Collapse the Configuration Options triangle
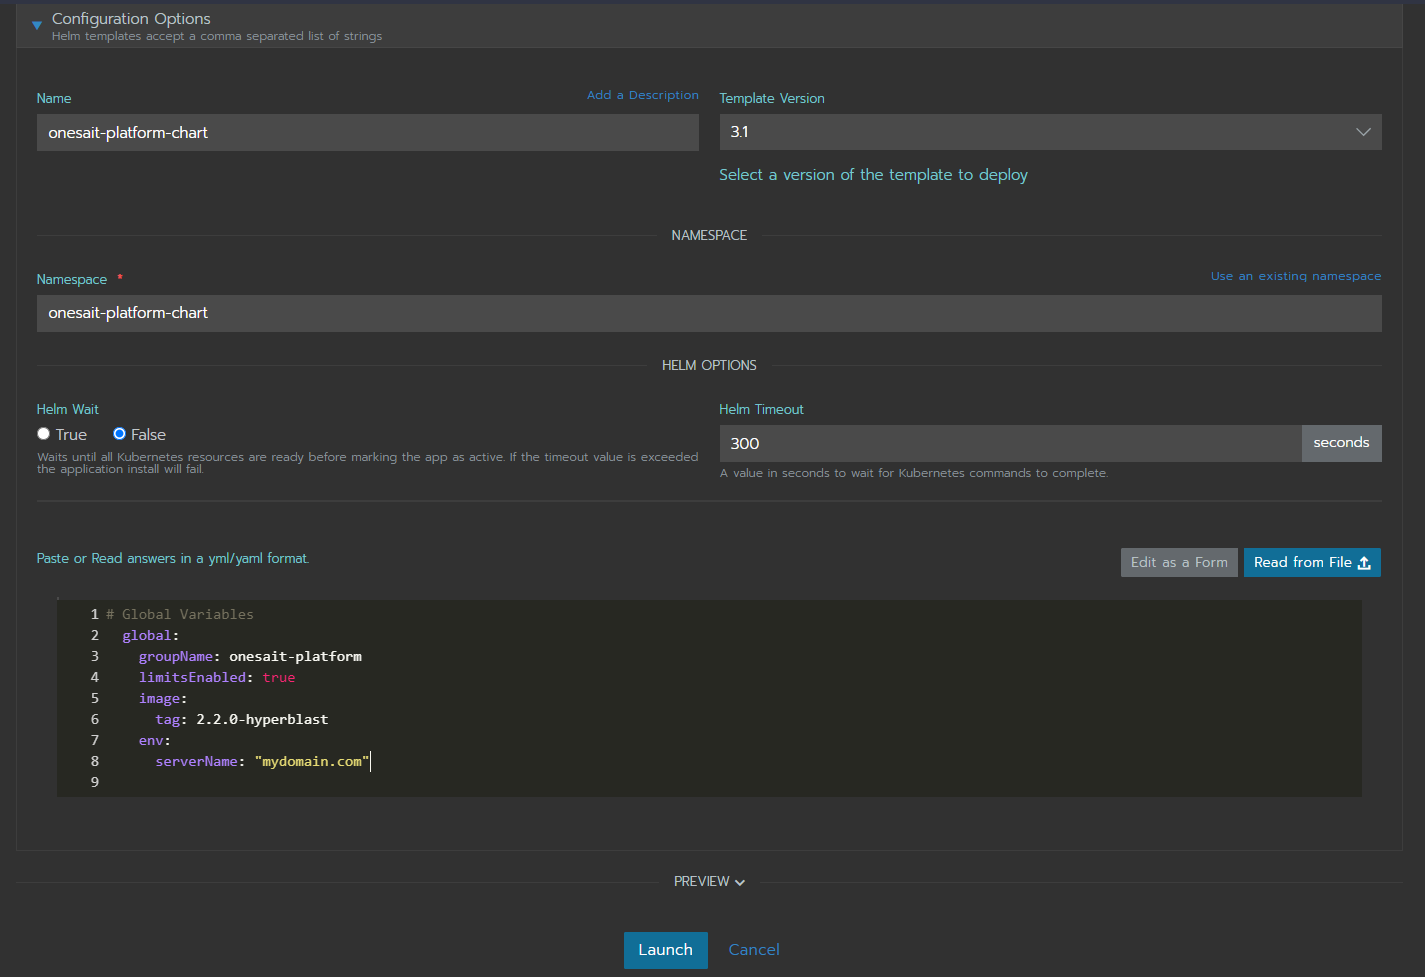 [x=37, y=25]
